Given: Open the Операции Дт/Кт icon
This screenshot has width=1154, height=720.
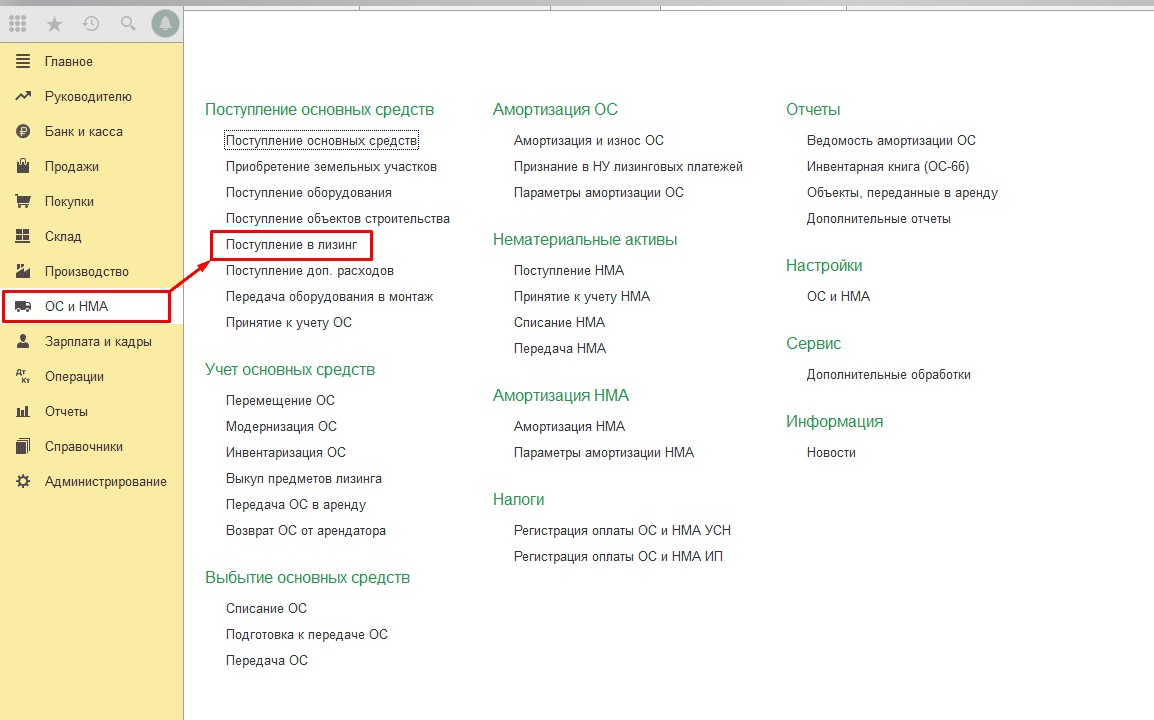Looking at the screenshot, I should (22, 376).
